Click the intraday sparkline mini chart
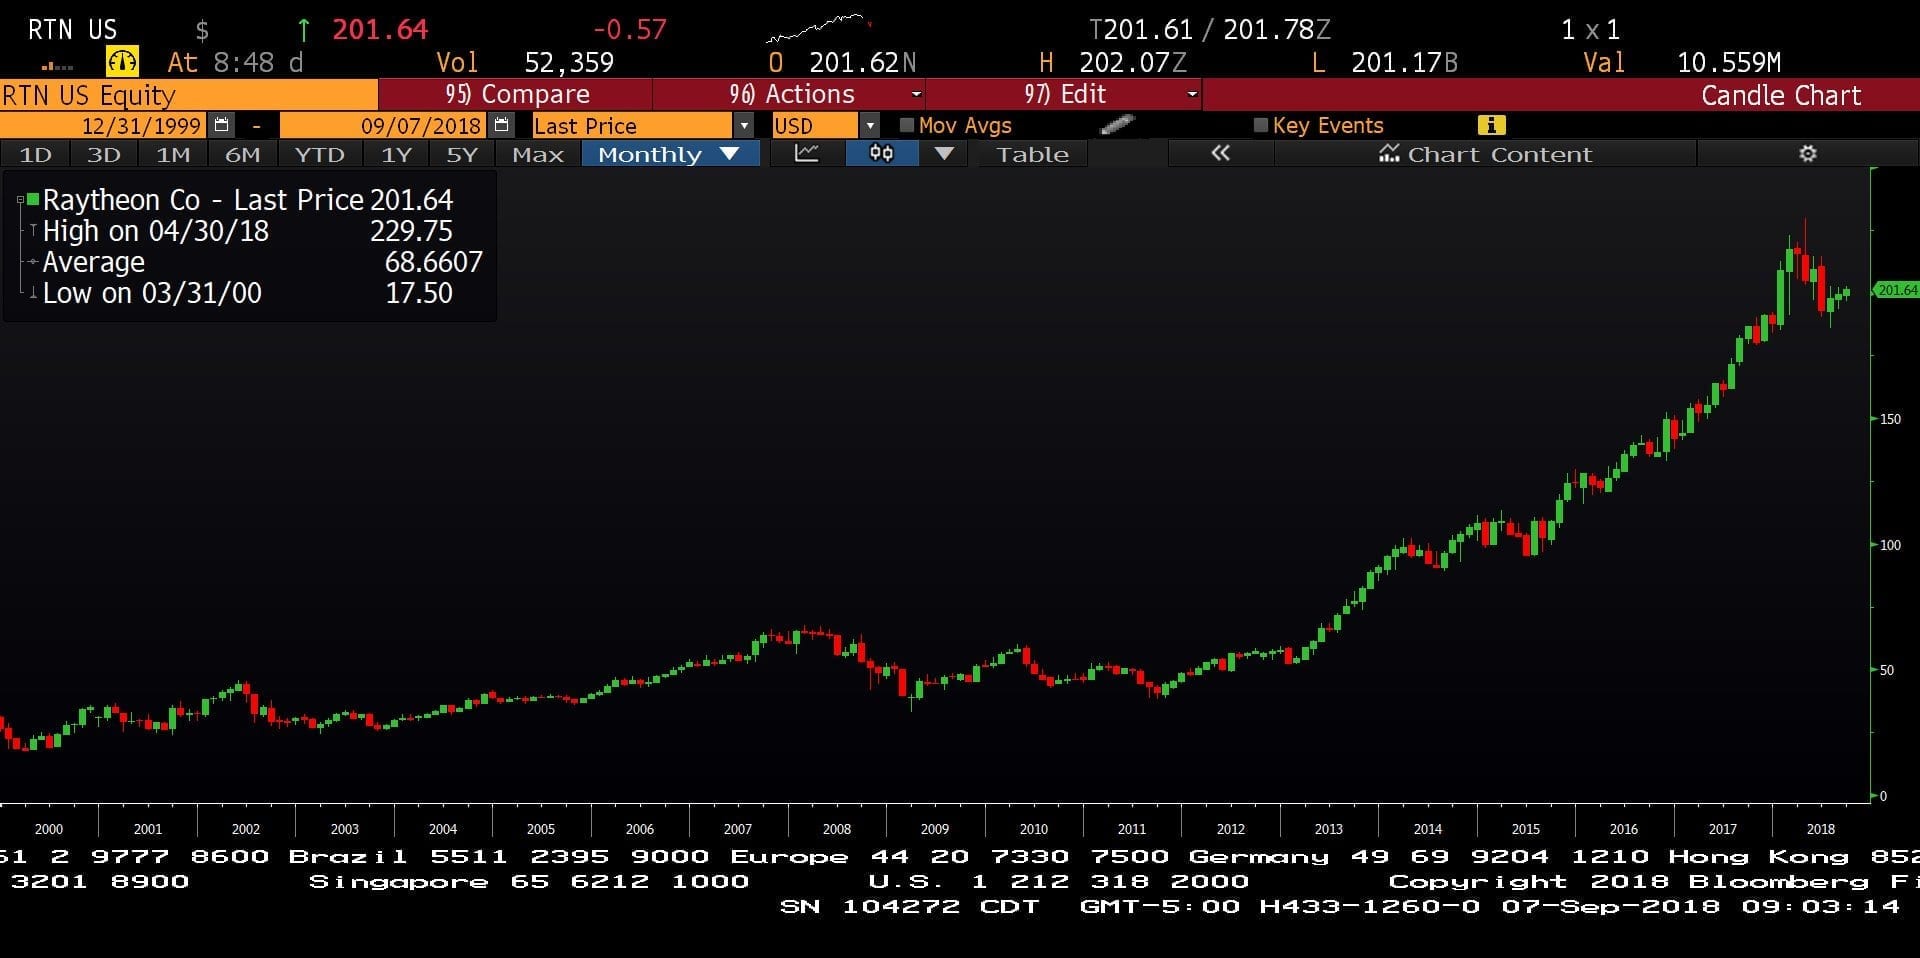The width and height of the screenshot is (1920, 958). coord(818,28)
